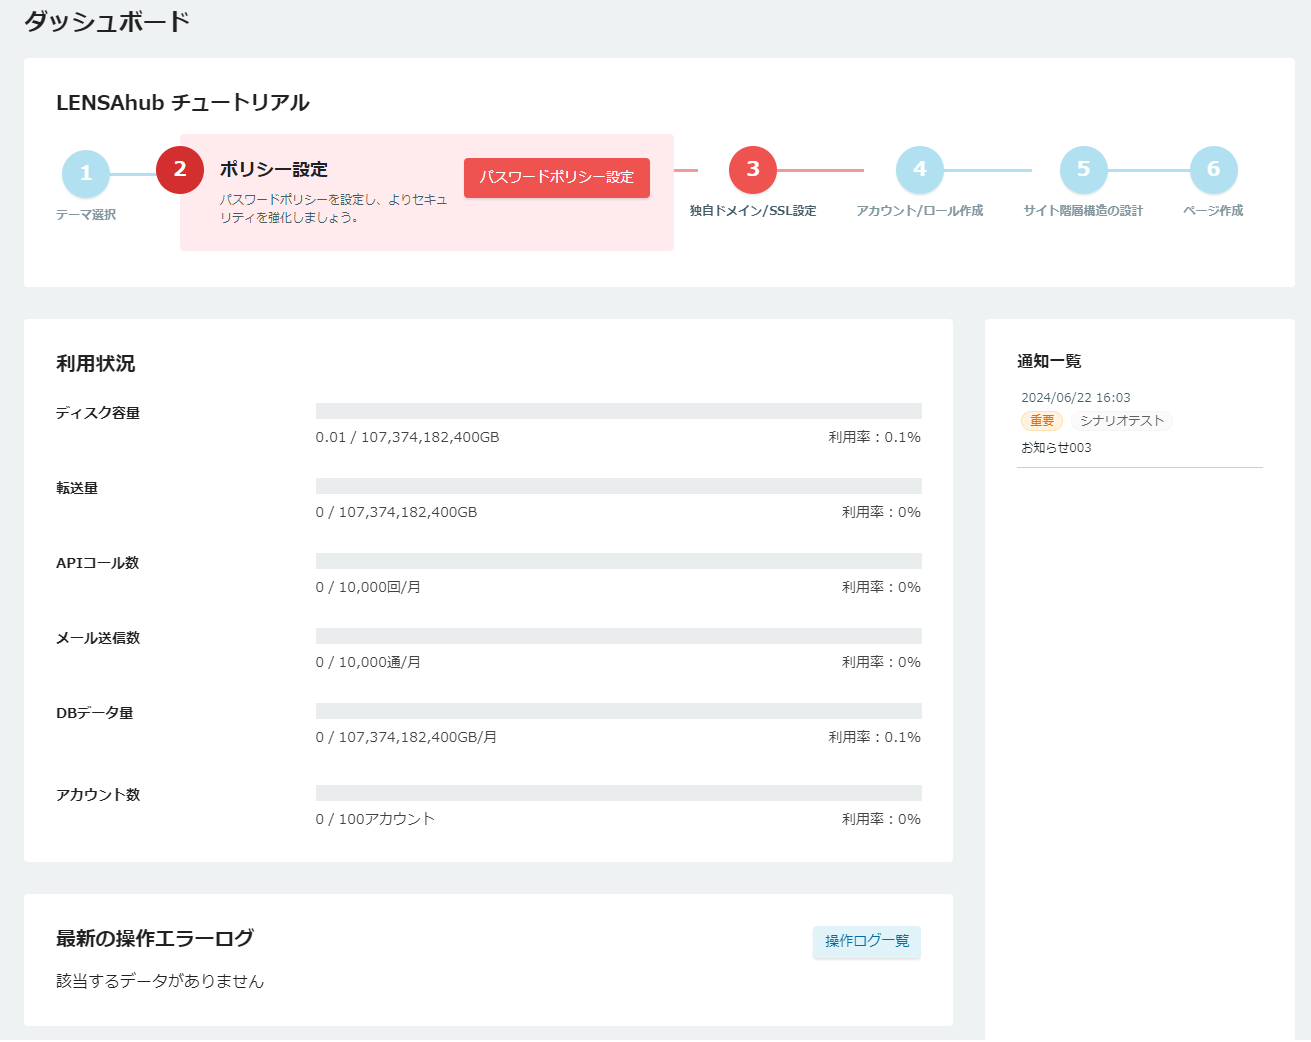Click the メール送信数 usage progress bar

pos(619,636)
